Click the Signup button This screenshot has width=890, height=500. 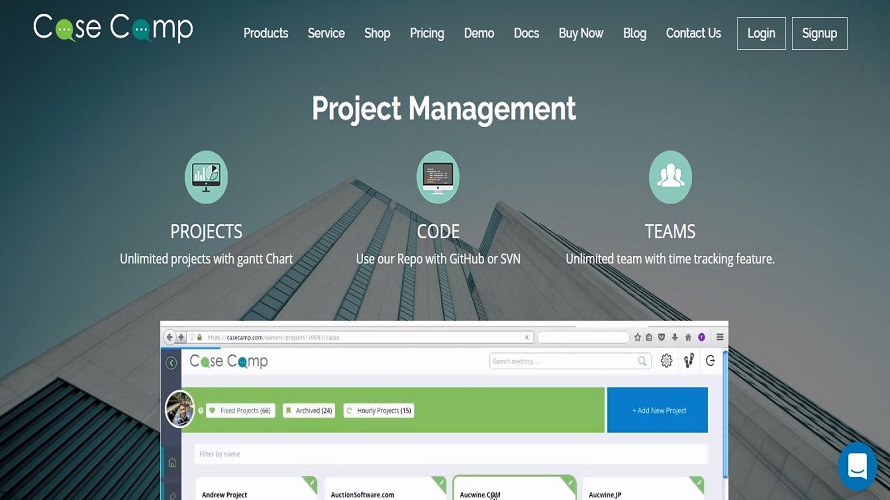click(x=820, y=33)
